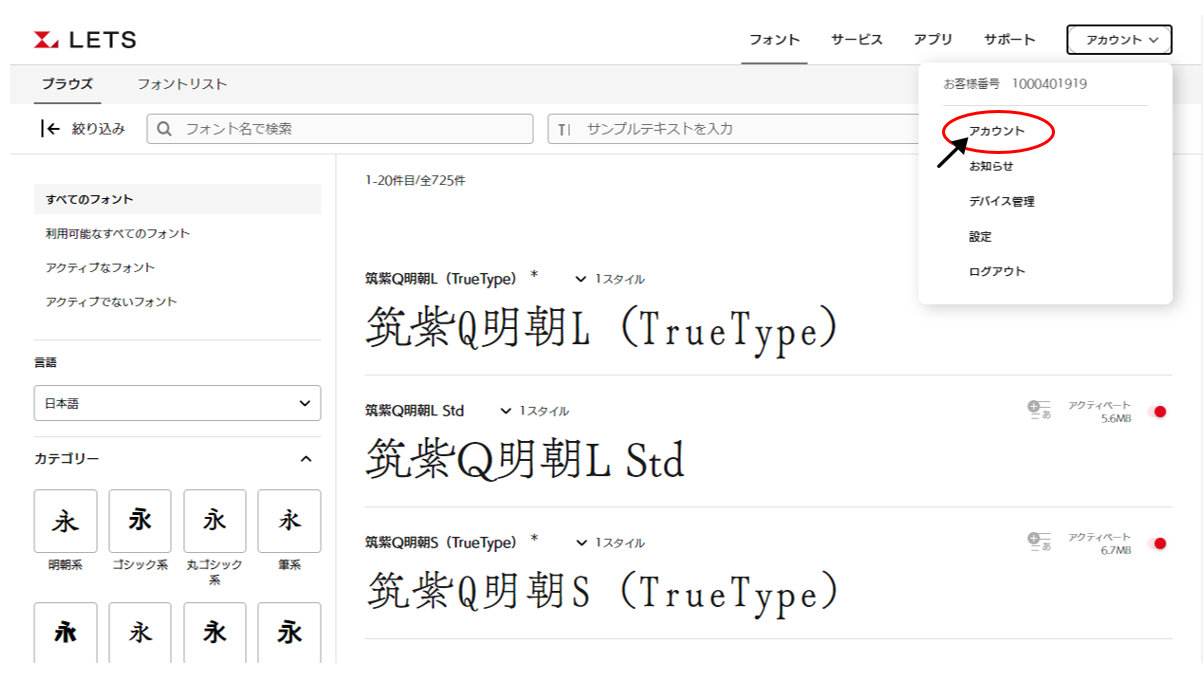Open the 日本語 language dropdown
This screenshot has width=1204, height=675.
click(177, 403)
